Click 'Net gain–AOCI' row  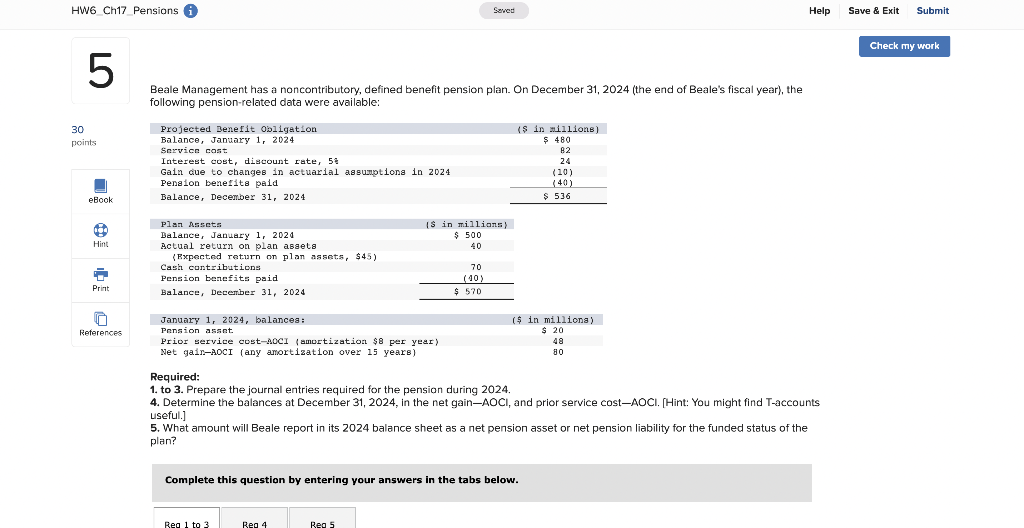[x=377, y=352]
